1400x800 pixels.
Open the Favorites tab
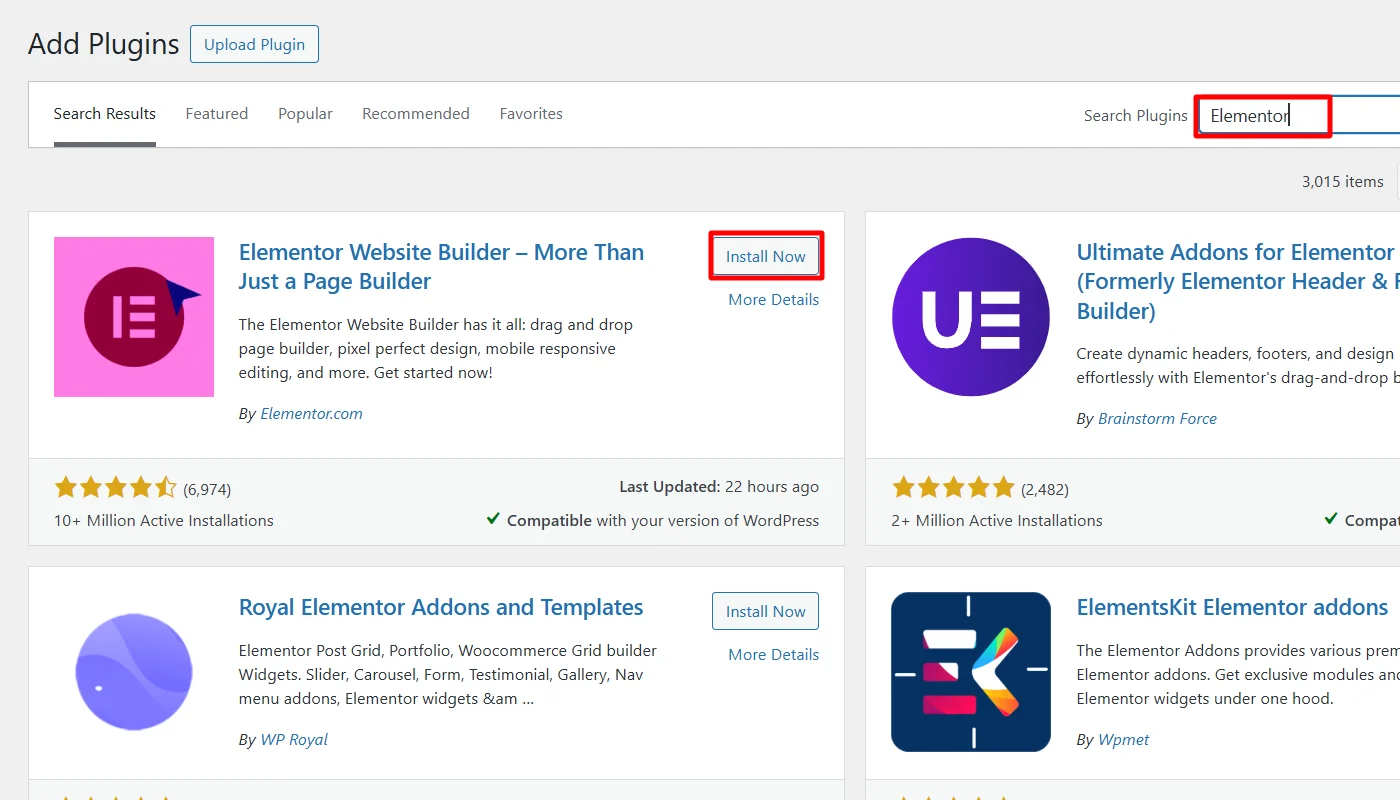531,114
